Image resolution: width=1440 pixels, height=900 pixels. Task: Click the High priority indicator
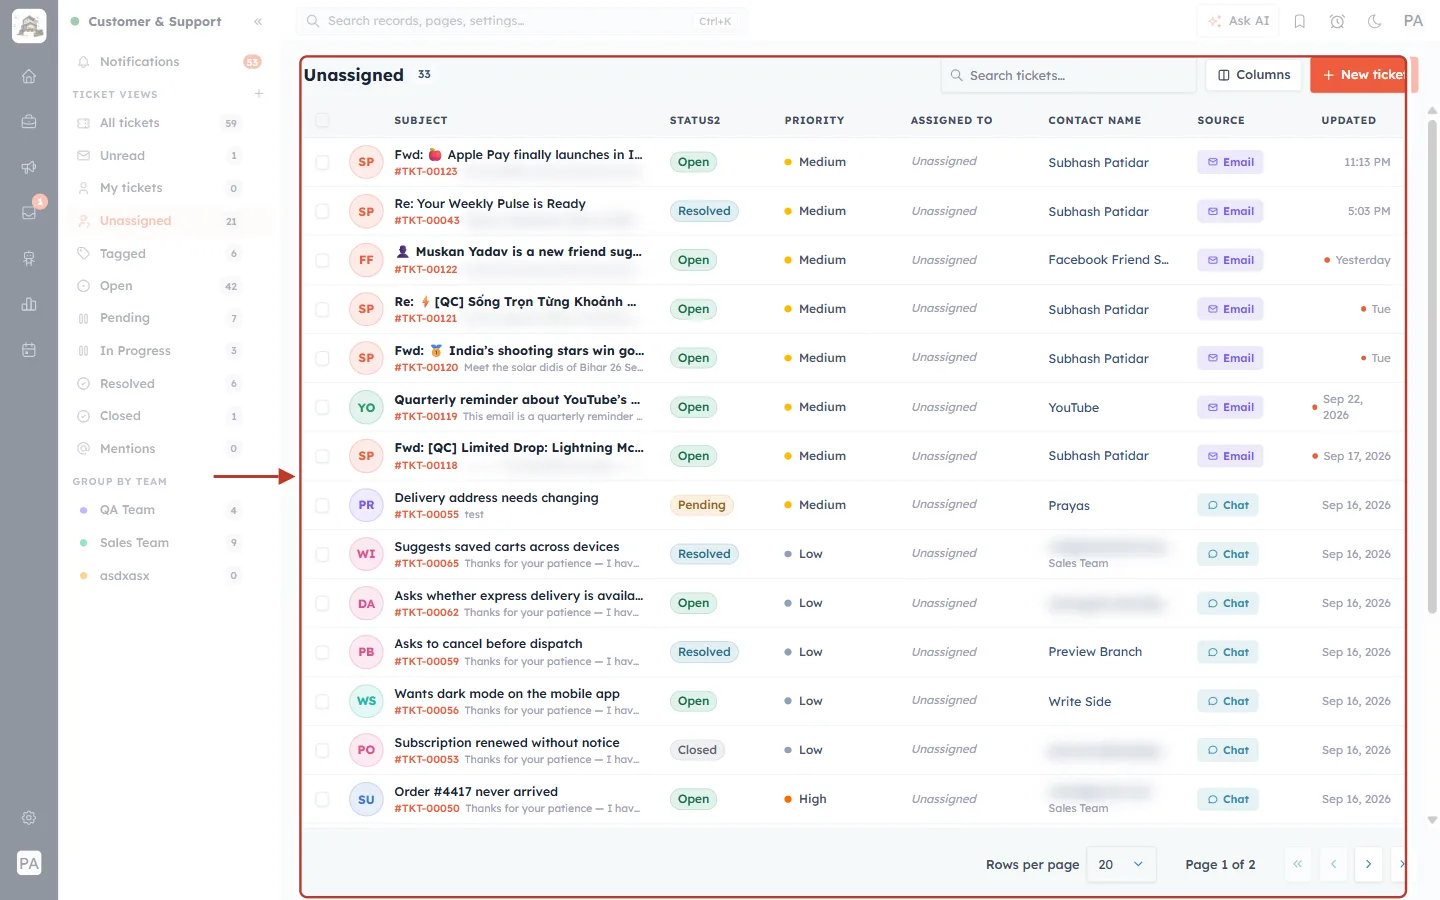(805, 799)
